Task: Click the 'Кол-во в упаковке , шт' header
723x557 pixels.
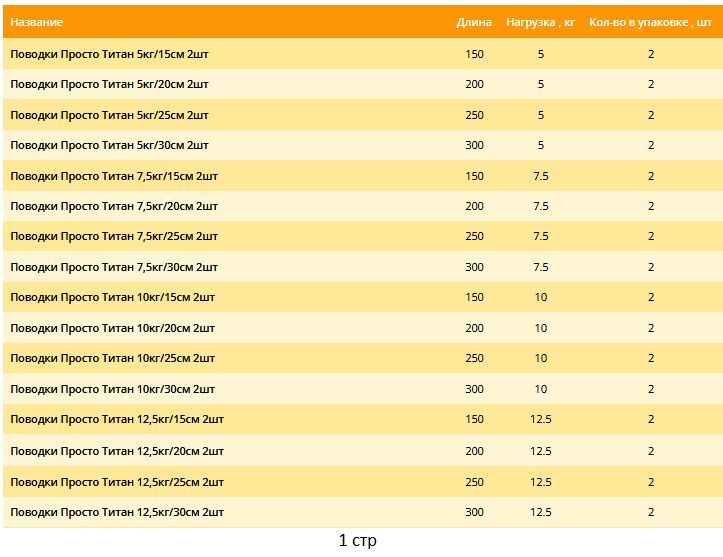Action: pyautogui.click(x=651, y=22)
